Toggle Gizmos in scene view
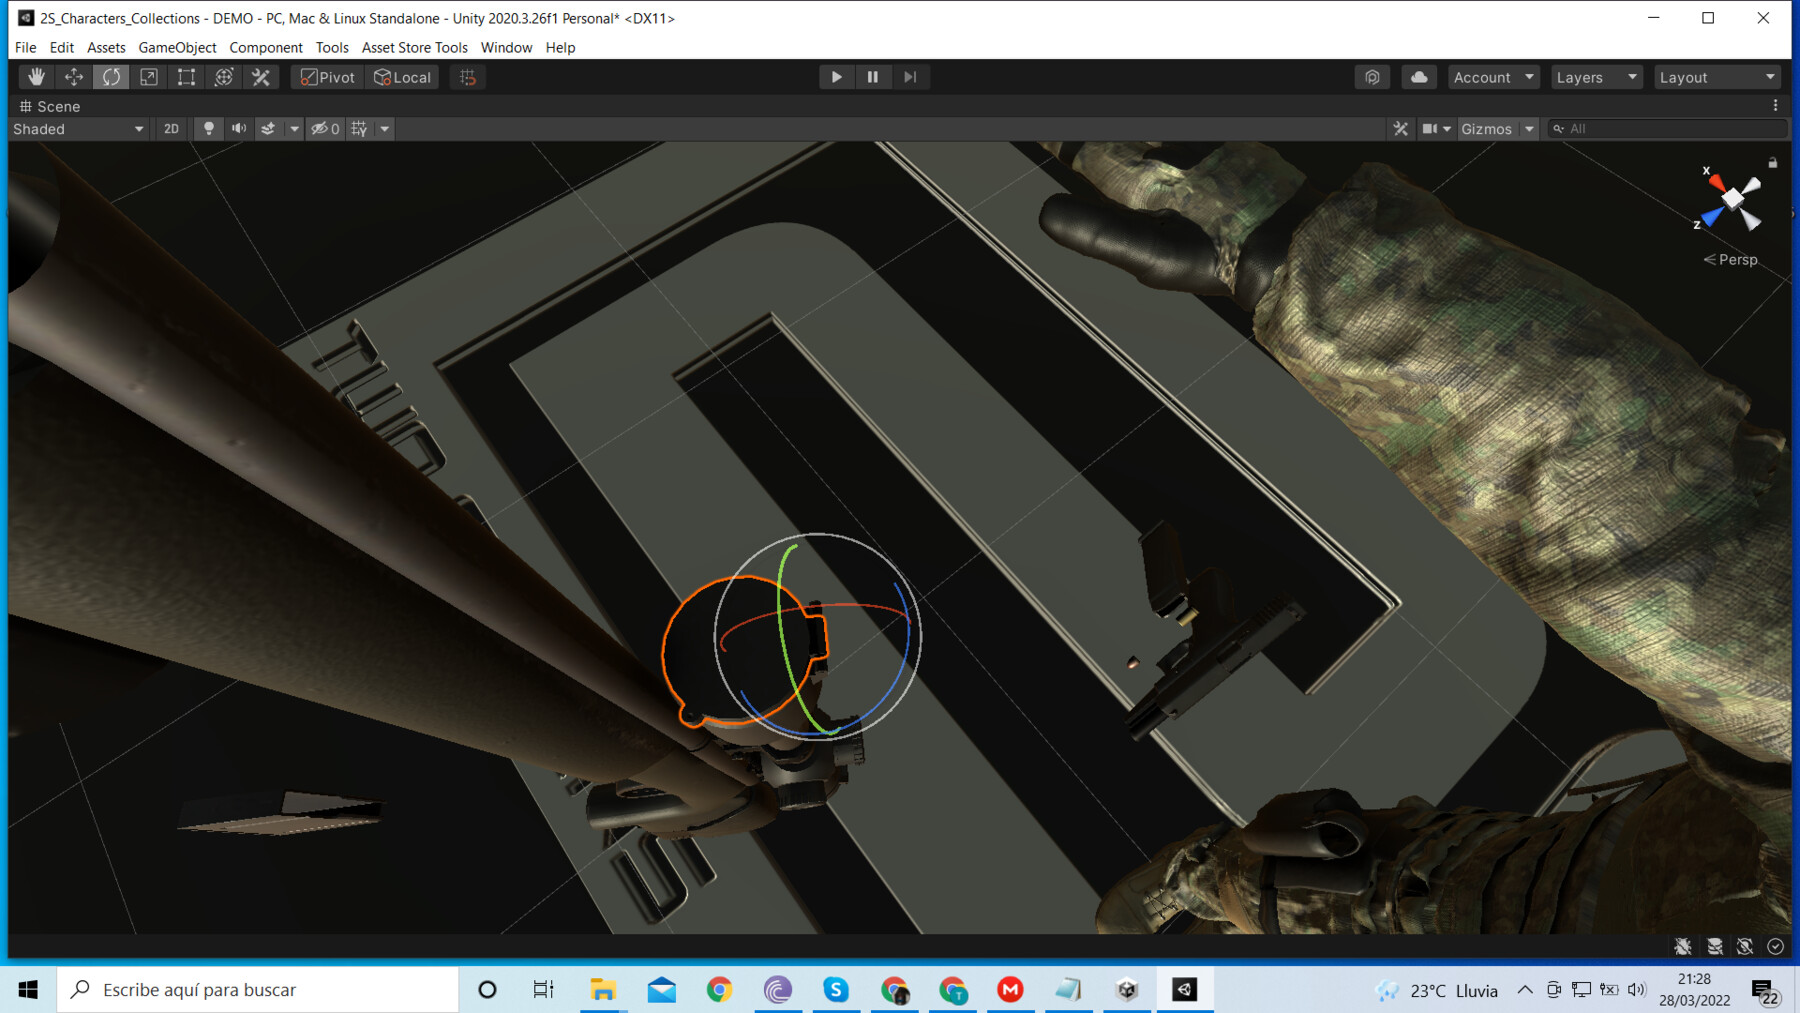The width and height of the screenshot is (1800, 1013). pos(1487,129)
